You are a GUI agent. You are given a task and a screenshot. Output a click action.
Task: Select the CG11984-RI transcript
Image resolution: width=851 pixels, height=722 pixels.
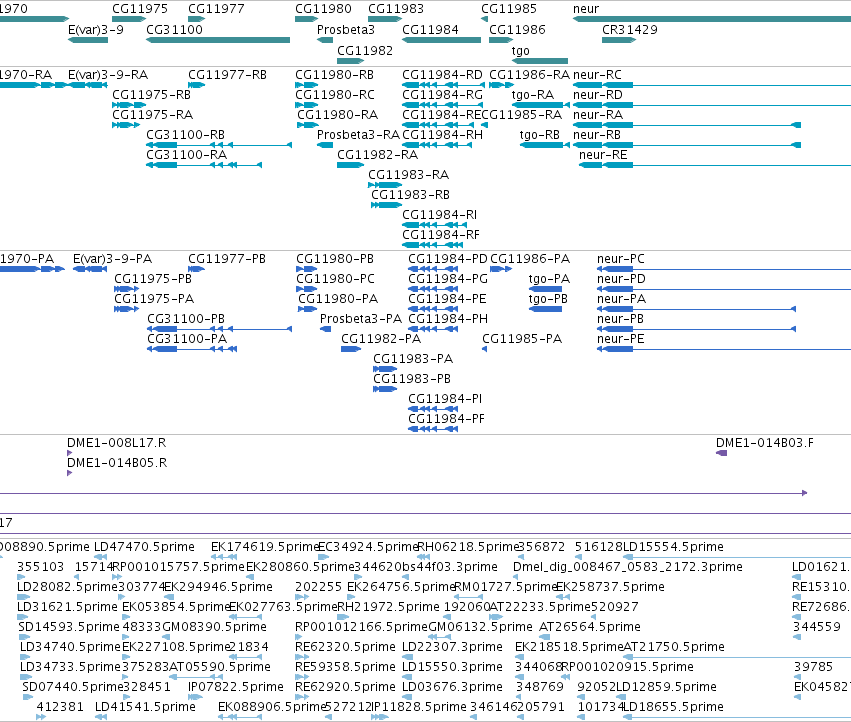click(x=433, y=225)
